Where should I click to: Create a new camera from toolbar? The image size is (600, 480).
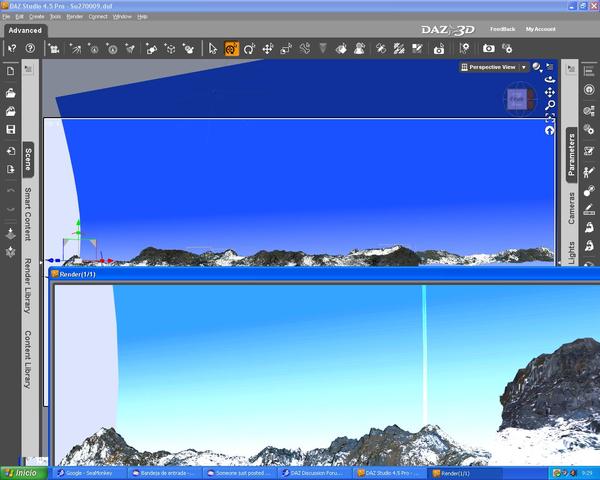pyautogui.click(x=54, y=49)
